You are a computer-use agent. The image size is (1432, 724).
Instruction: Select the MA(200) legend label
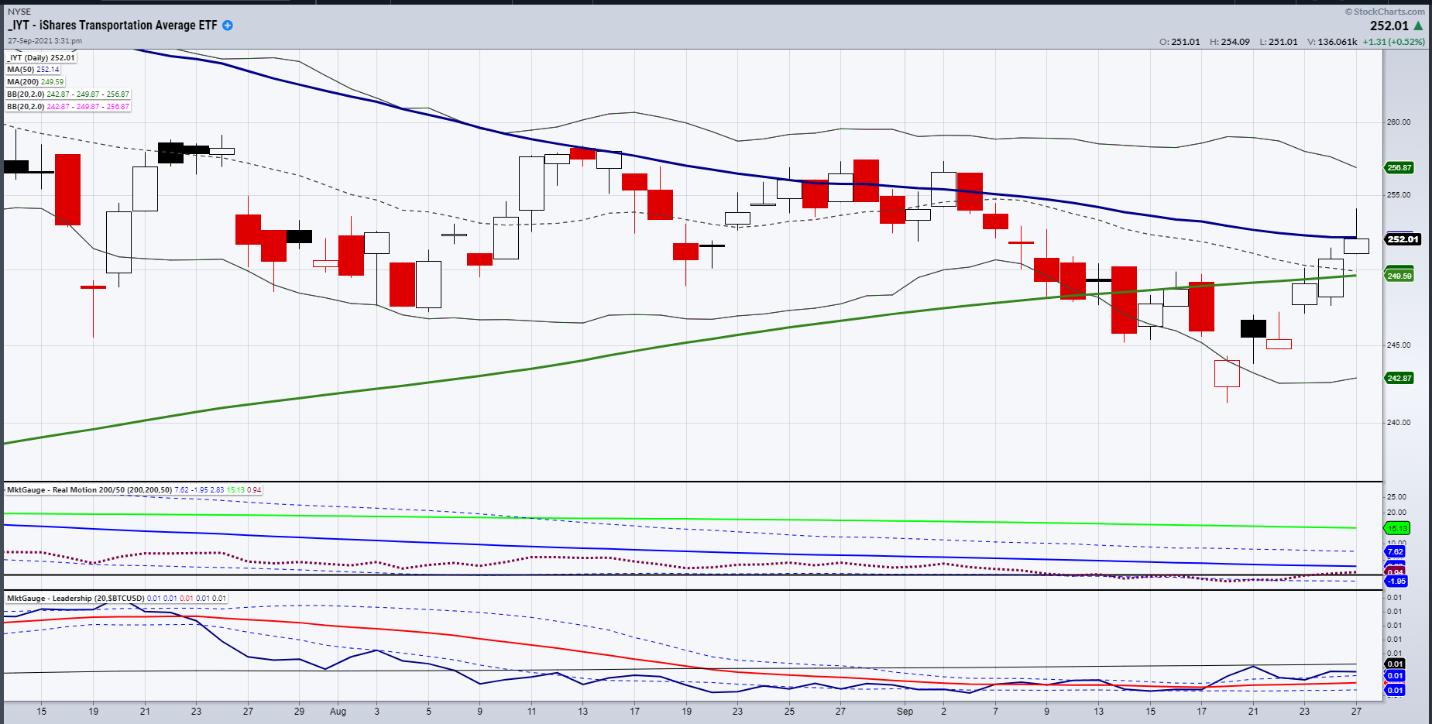point(28,81)
